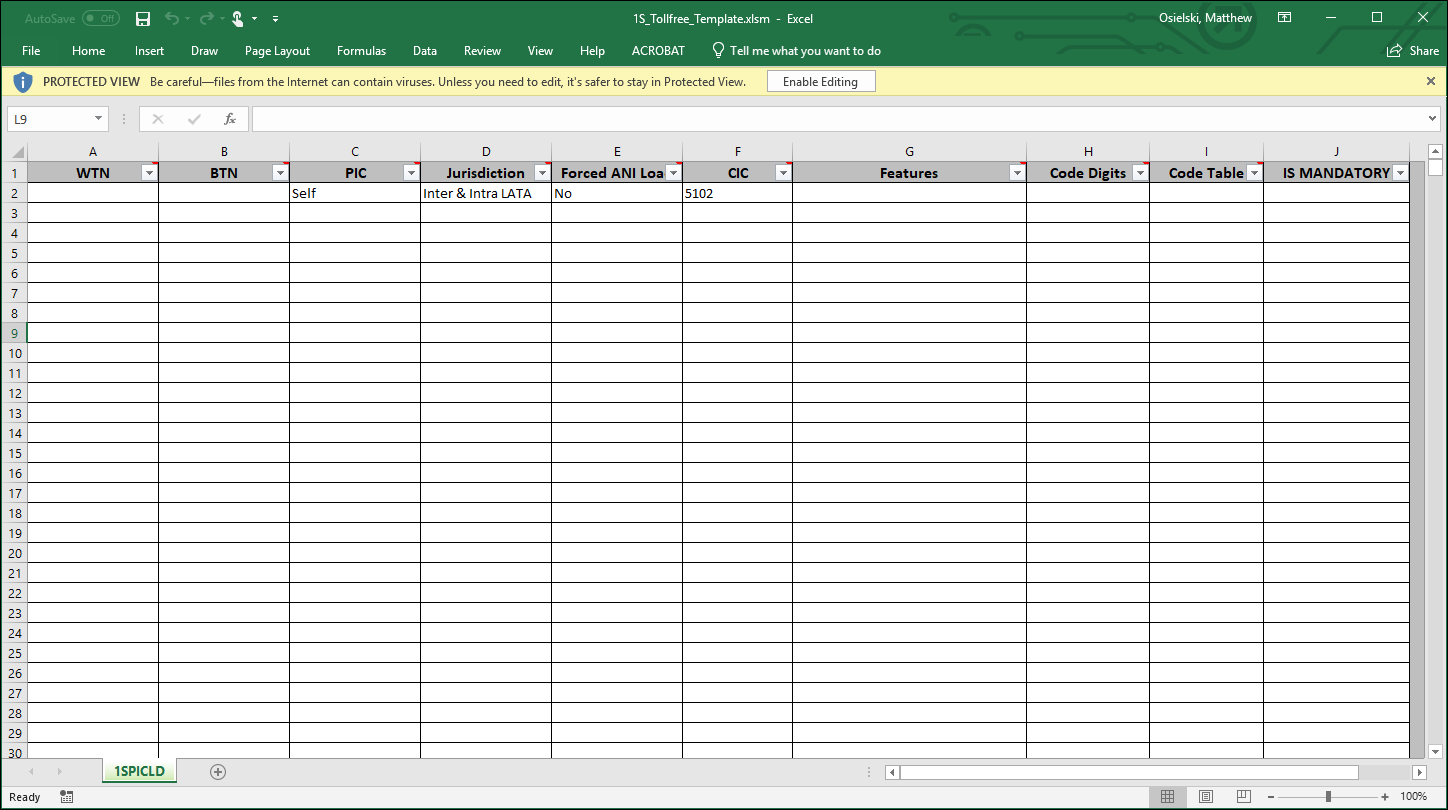Click the zoom in plus button
The height and width of the screenshot is (810, 1448).
click(x=1385, y=797)
